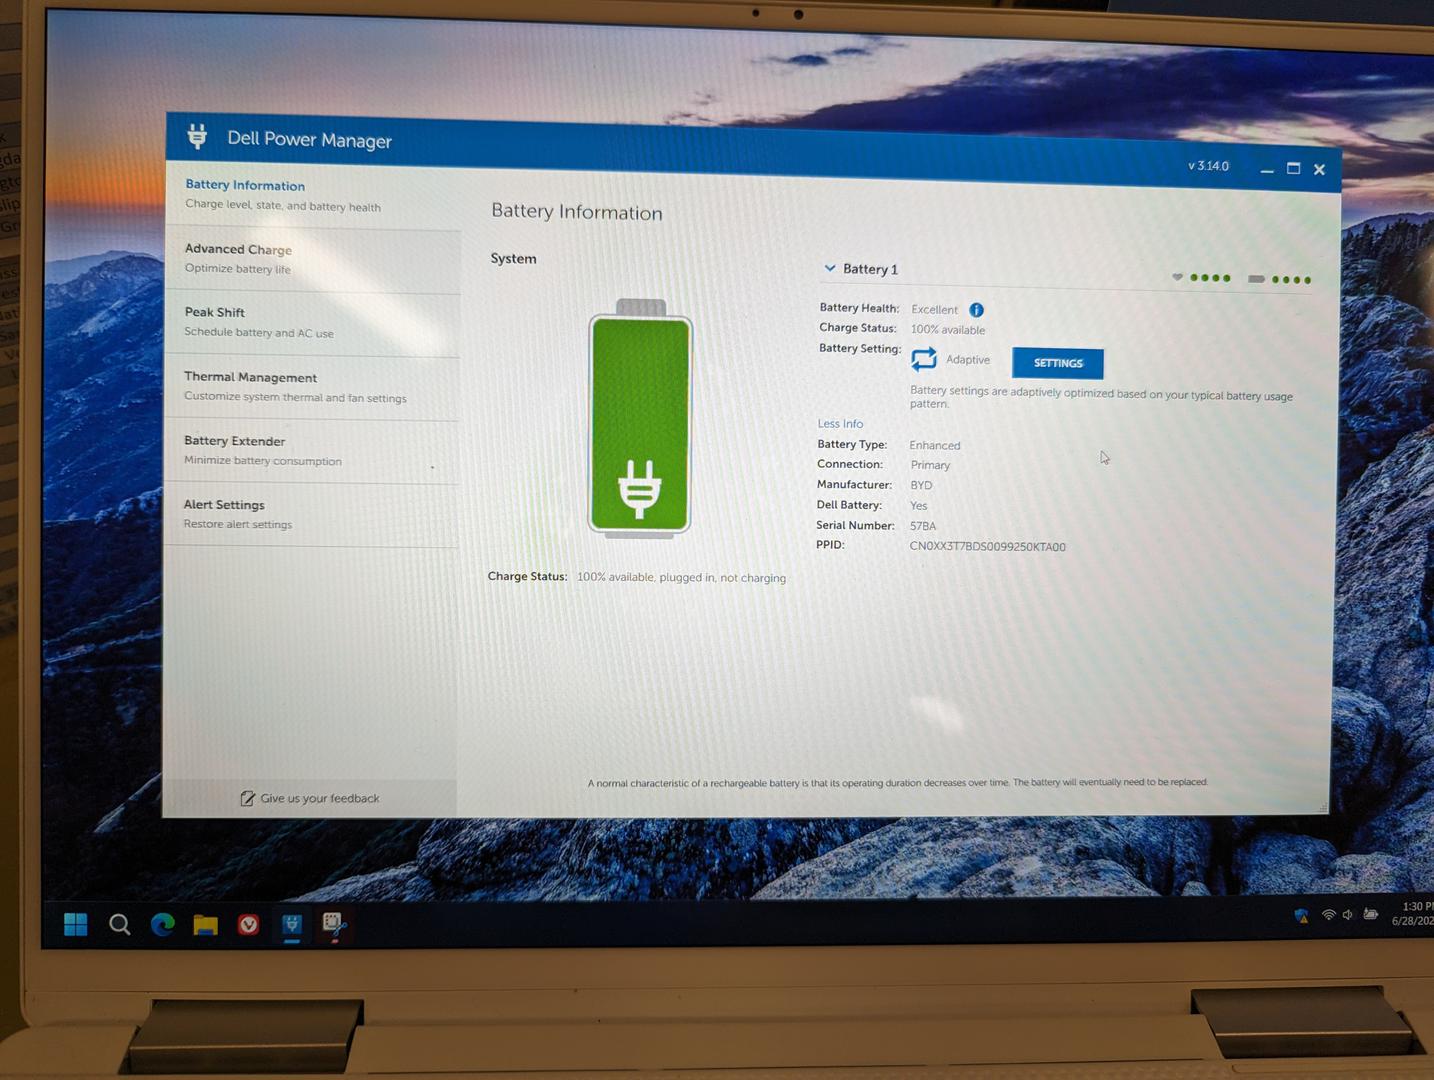
Task: Switch to the Peak Shift section
Action: tap(312, 322)
